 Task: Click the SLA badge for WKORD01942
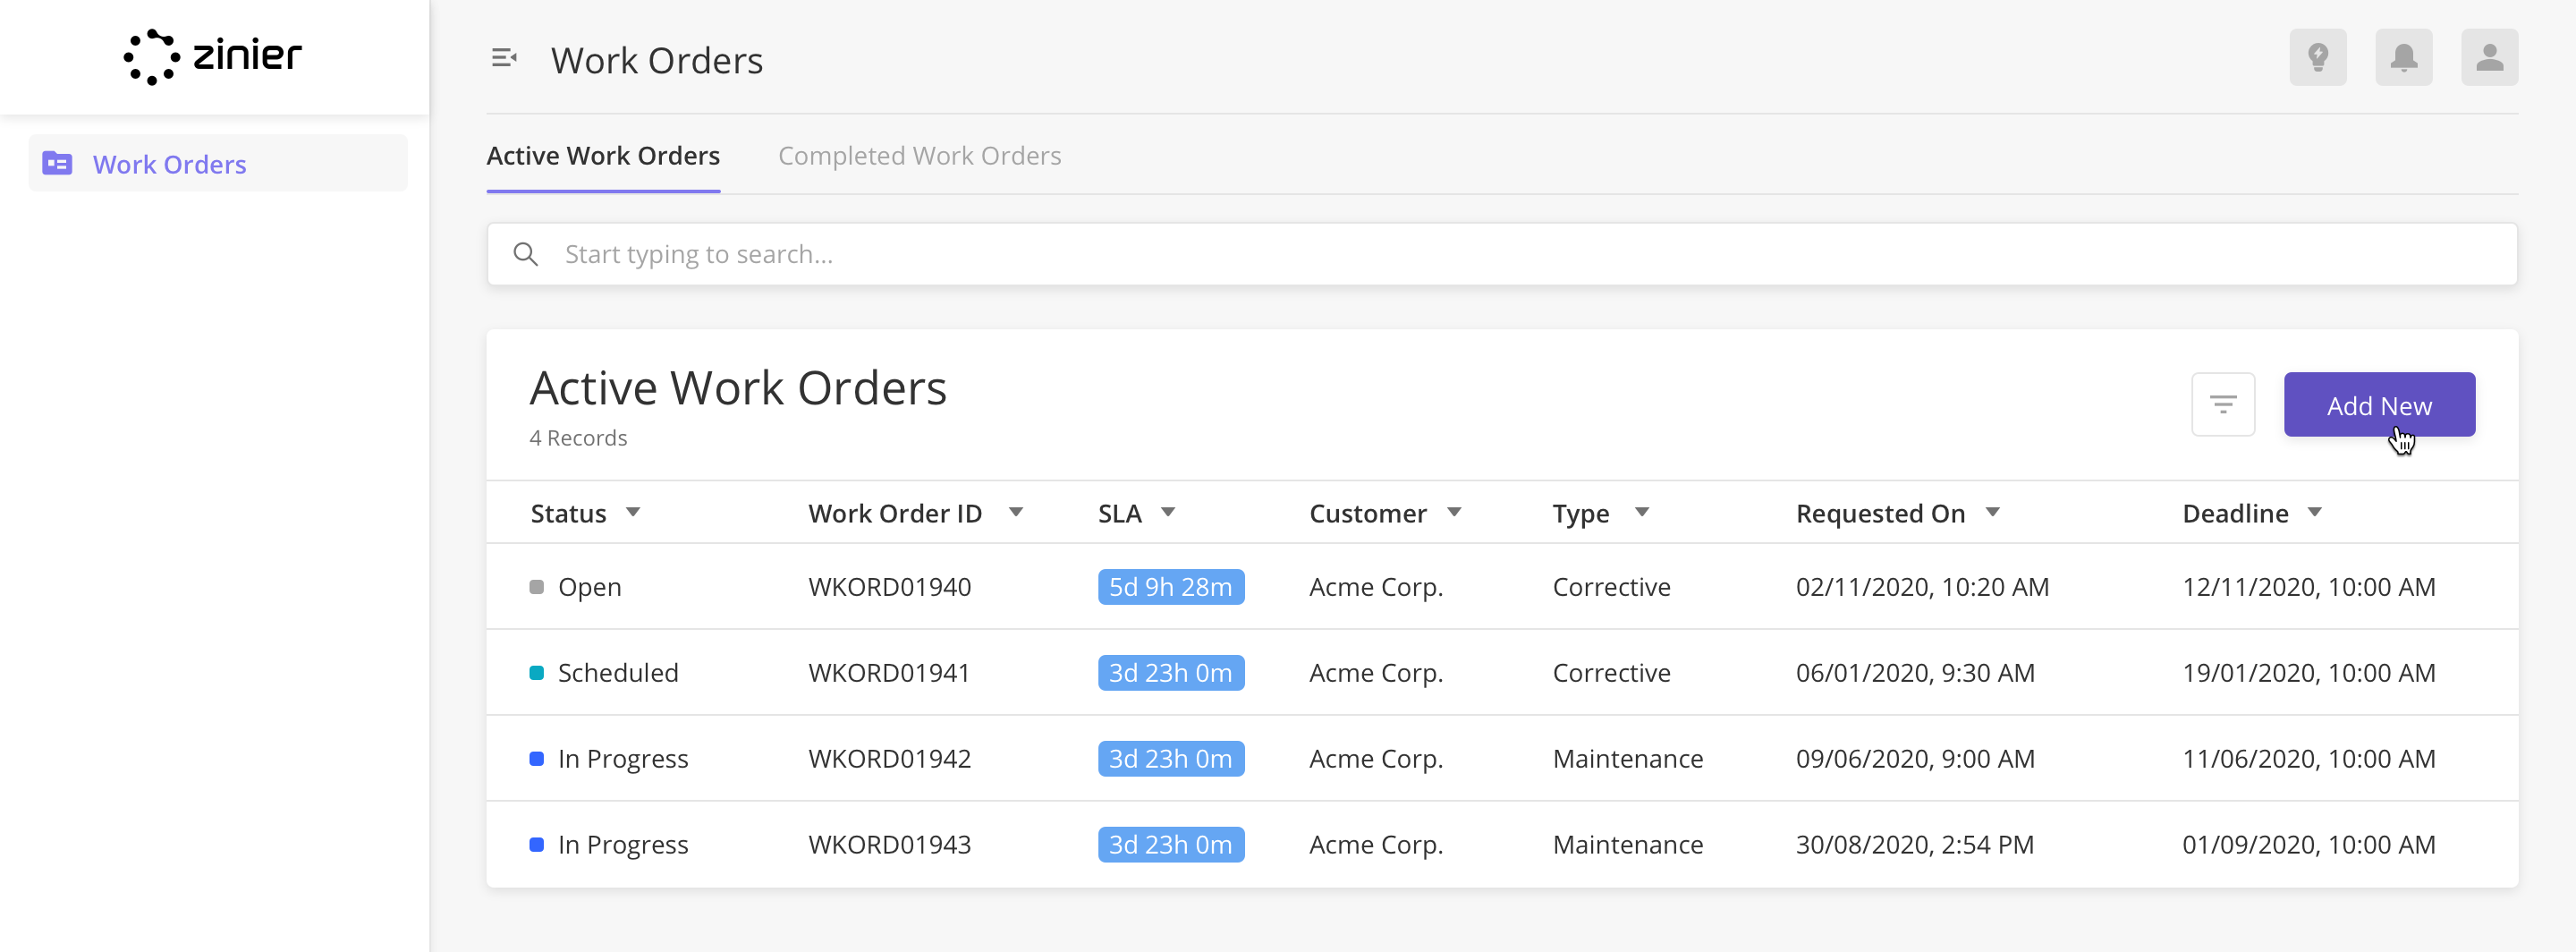coord(1170,759)
